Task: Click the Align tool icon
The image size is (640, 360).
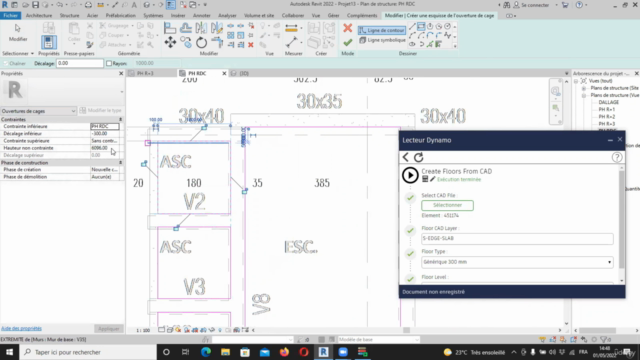Action: [x=170, y=28]
